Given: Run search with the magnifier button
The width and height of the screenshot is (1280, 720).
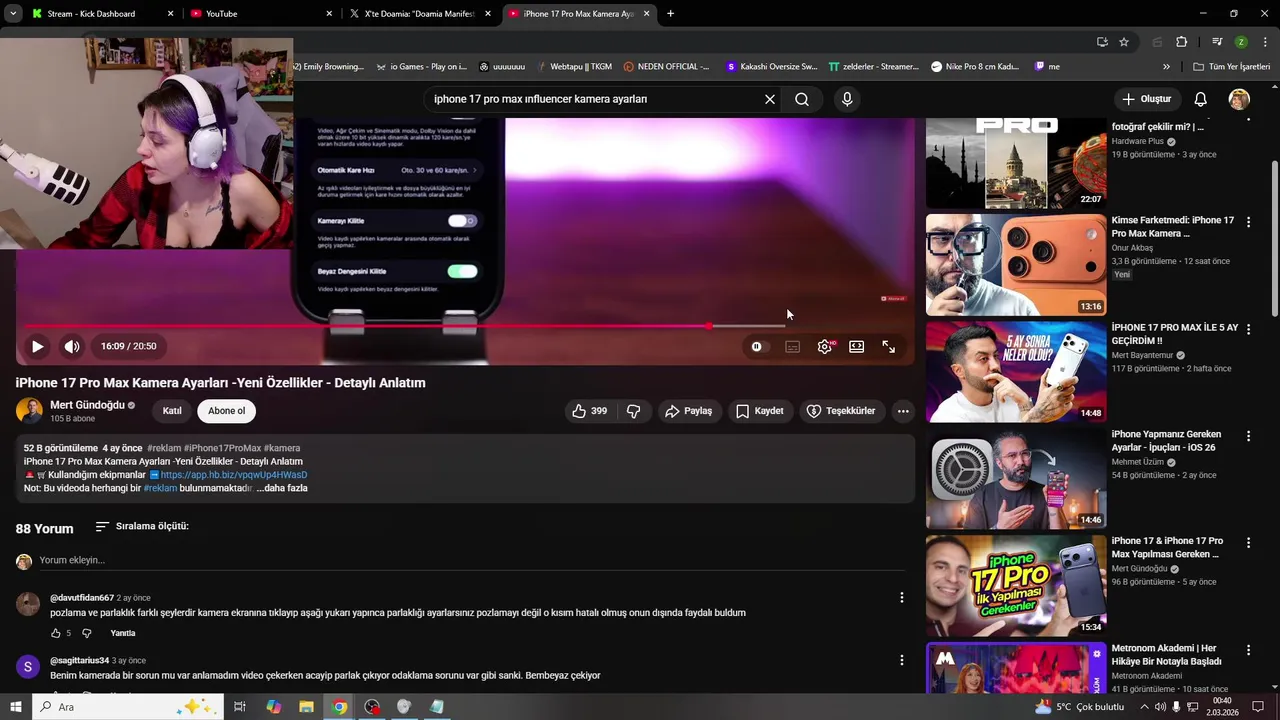Looking at the screenshot, I should pyautogui.click(x=802, y=99).
